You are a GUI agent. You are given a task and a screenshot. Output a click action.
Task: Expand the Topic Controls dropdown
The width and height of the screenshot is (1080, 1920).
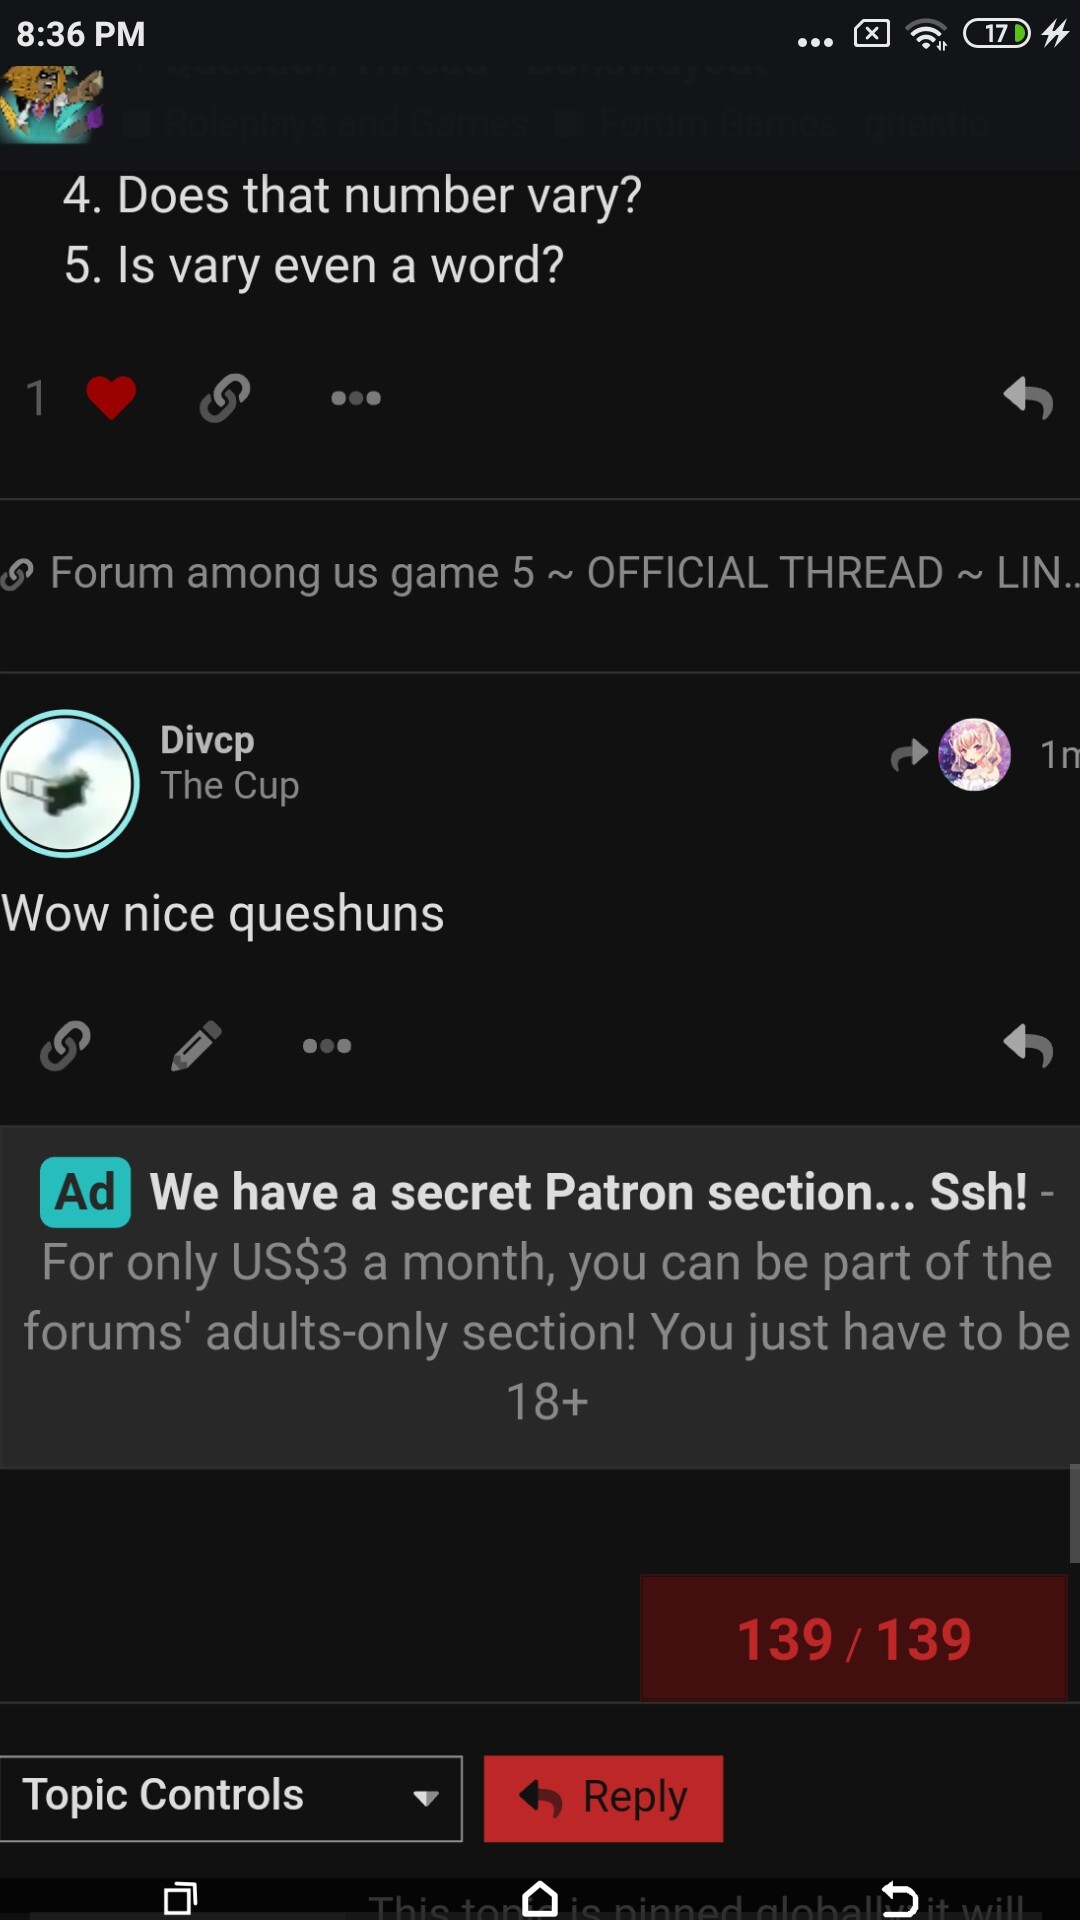coord(231,1798)
